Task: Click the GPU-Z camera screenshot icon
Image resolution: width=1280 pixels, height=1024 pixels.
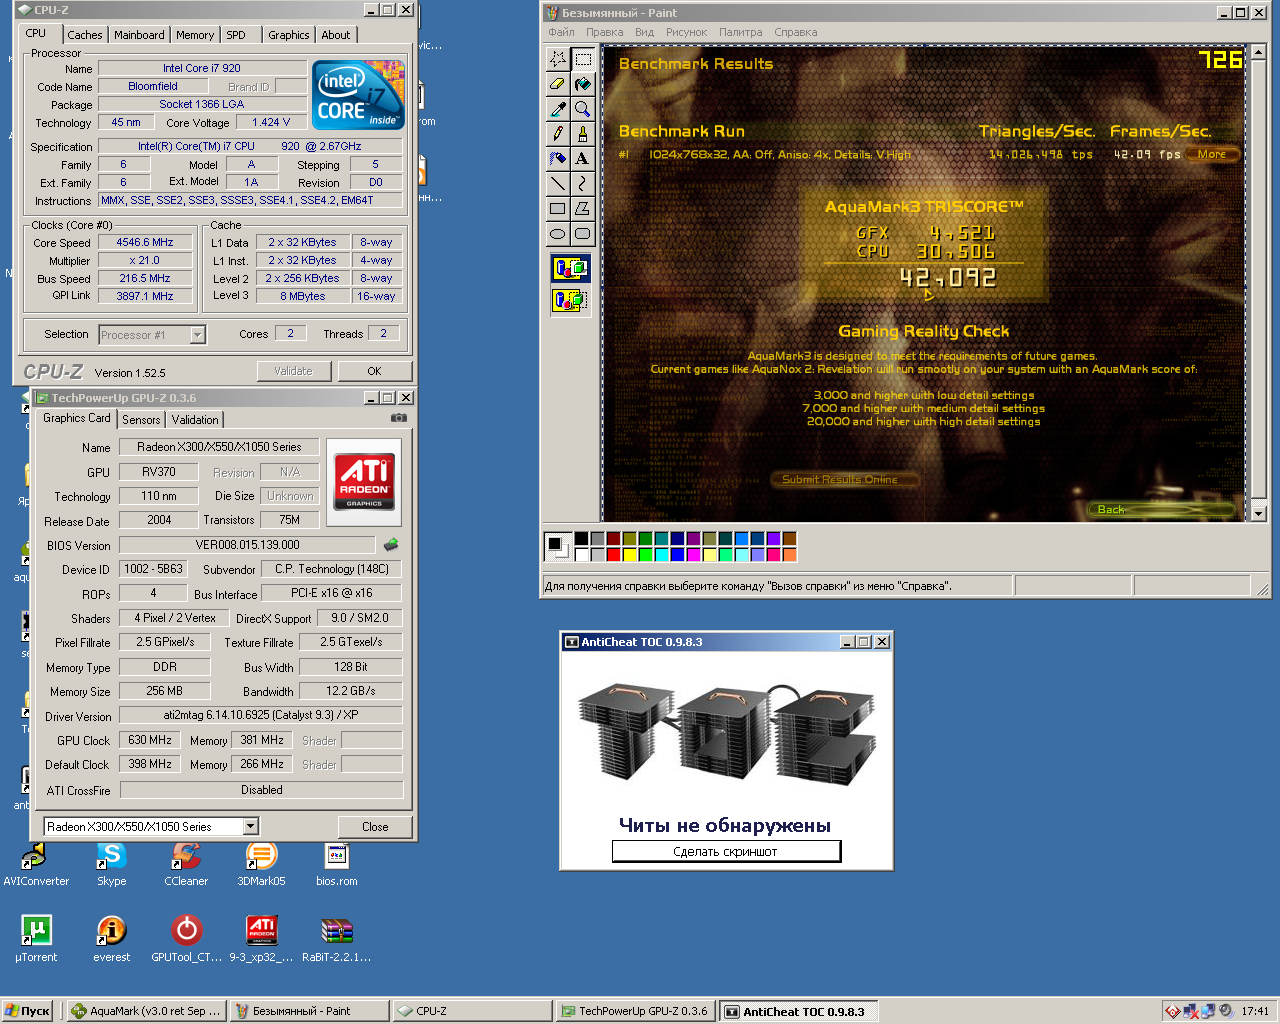Action: coord(399,418)
